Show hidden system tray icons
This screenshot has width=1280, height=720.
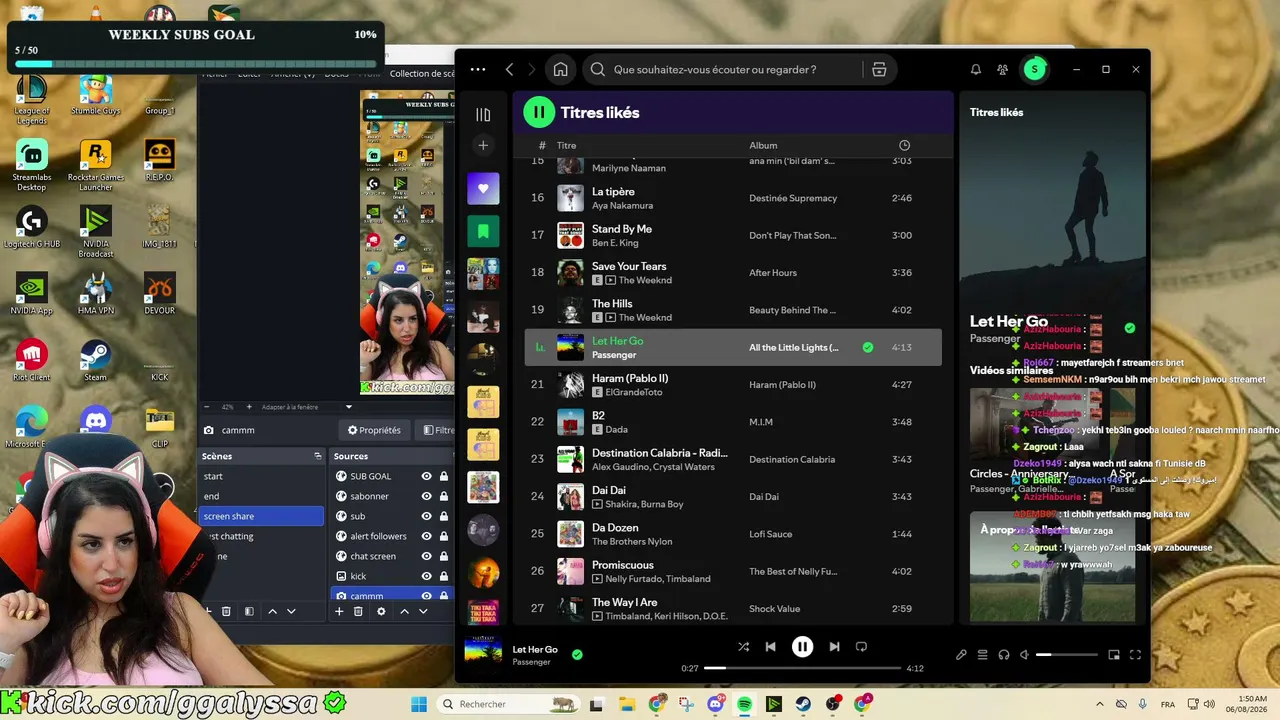1100,704
